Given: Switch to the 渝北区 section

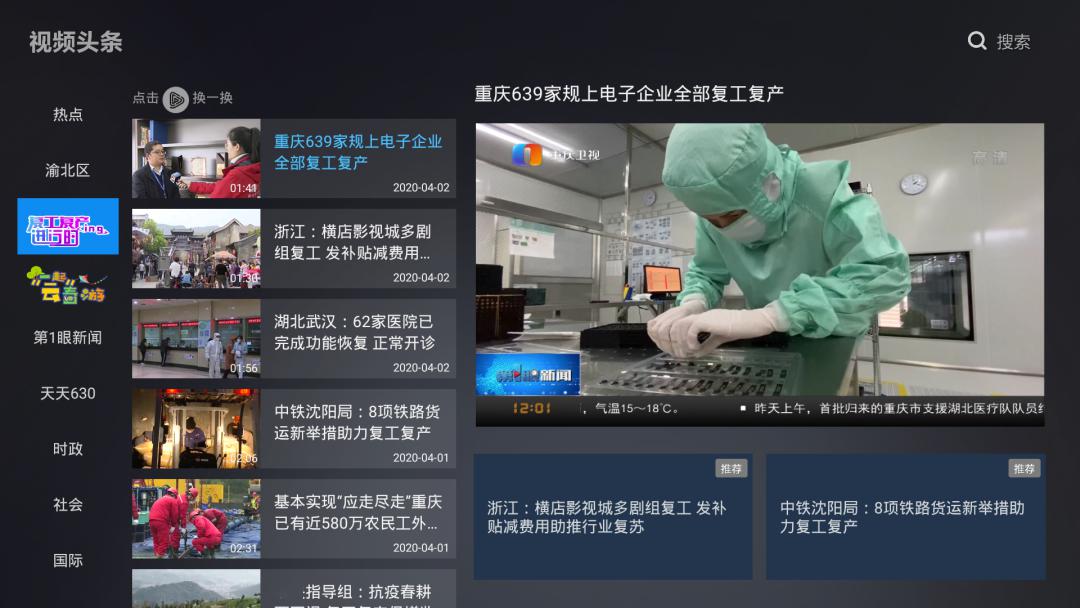Looking at the screenshot, I should click(x=67, y=170).
